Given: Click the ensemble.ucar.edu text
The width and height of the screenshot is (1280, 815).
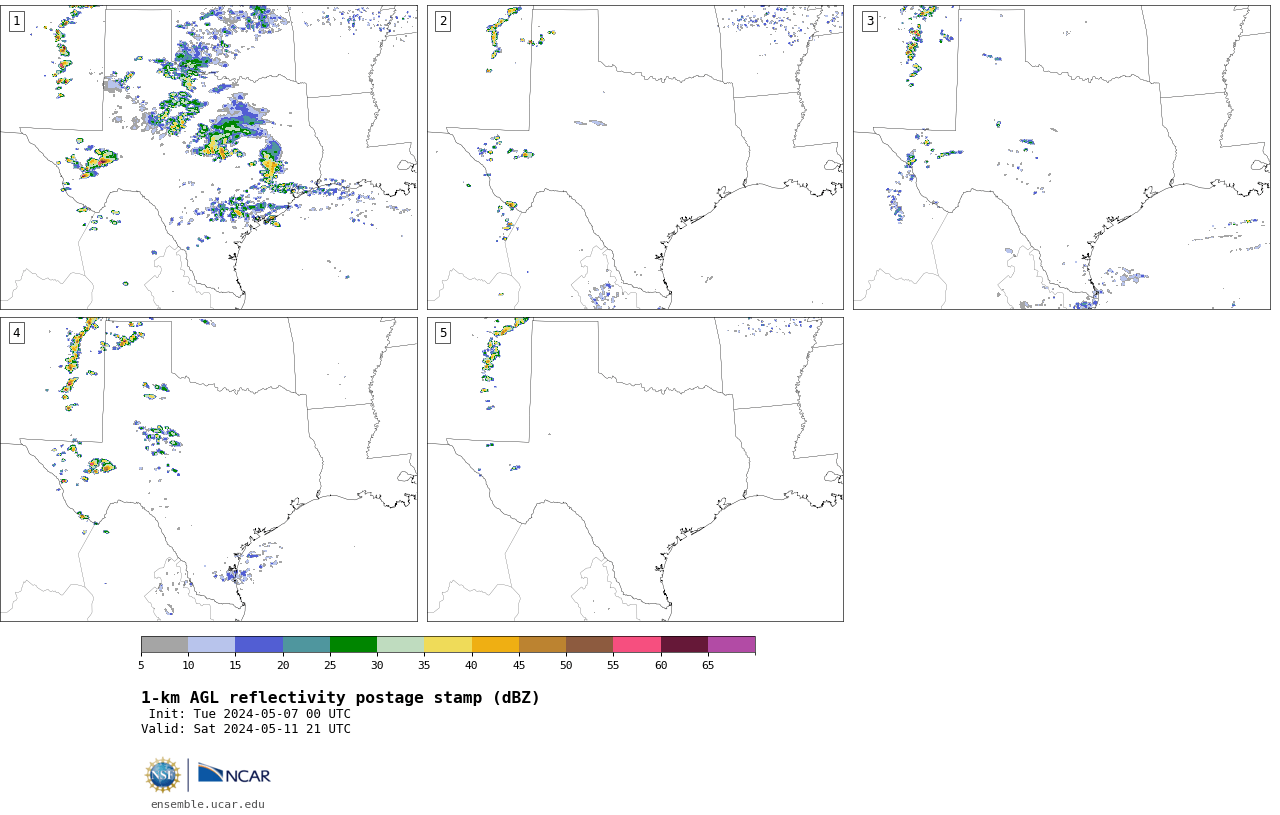Looking at the screenshot, I should point(208,804).
